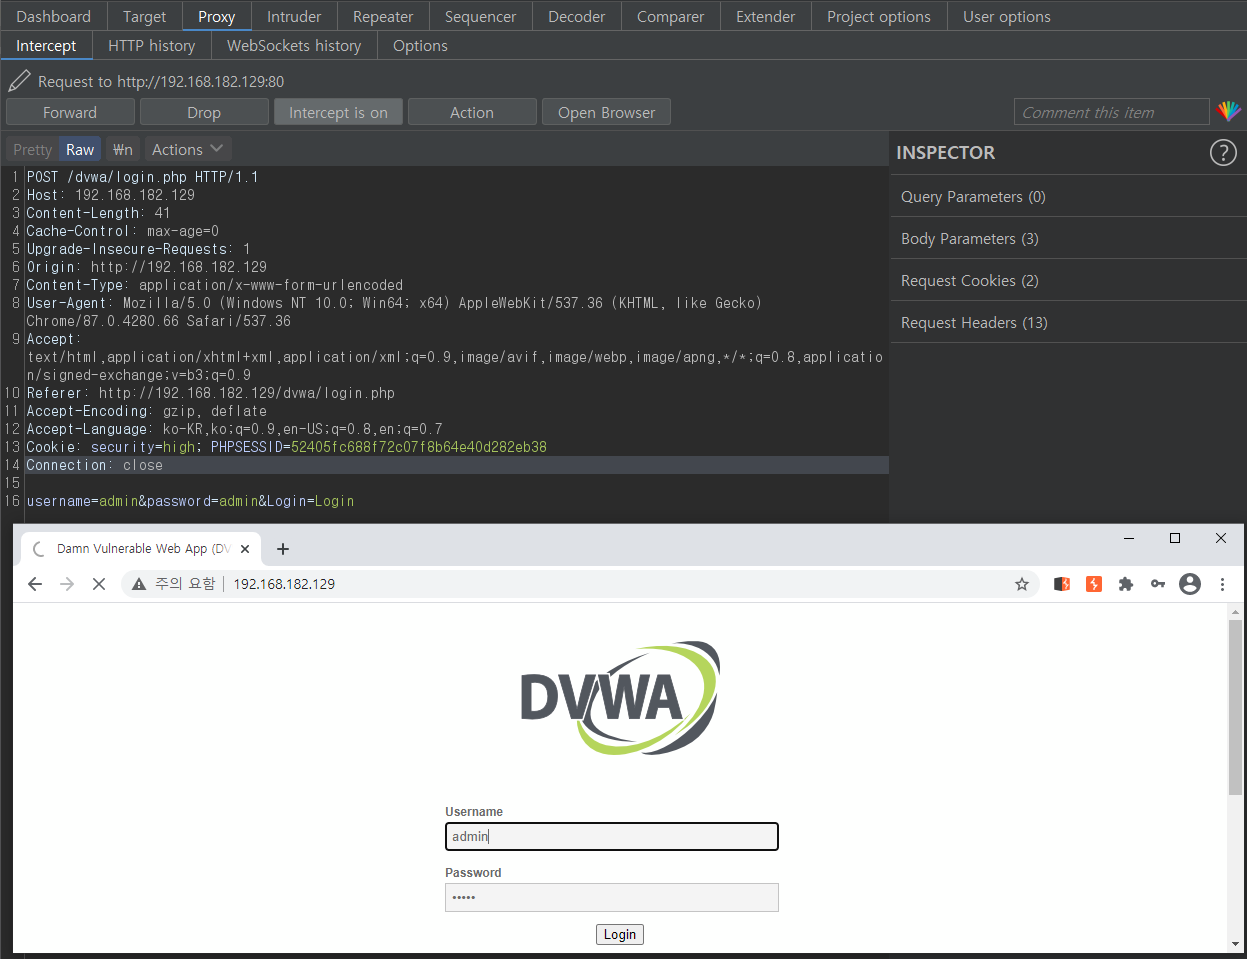1247x959 pixels.
Task: Expand Request Cookies (2) section
Action: pyautogui.click(x=1068, y=280)
